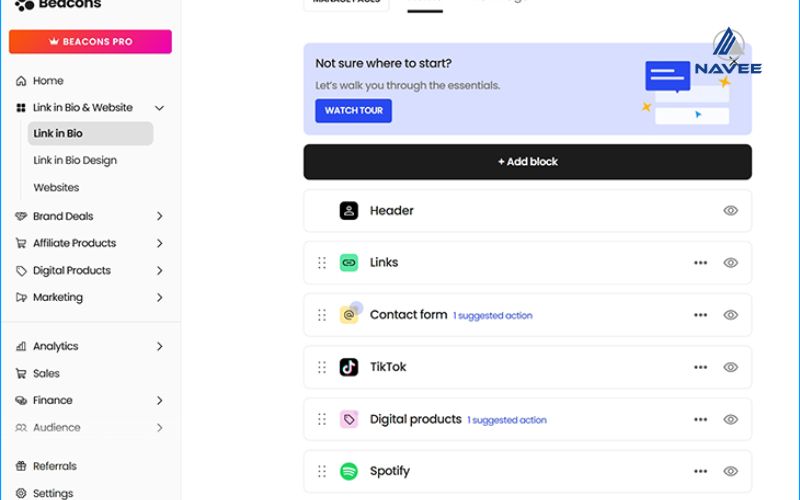The image size is (800, 500).
Task: Expand the Analytics menu chevron
Action: click(x=160, y=346)
